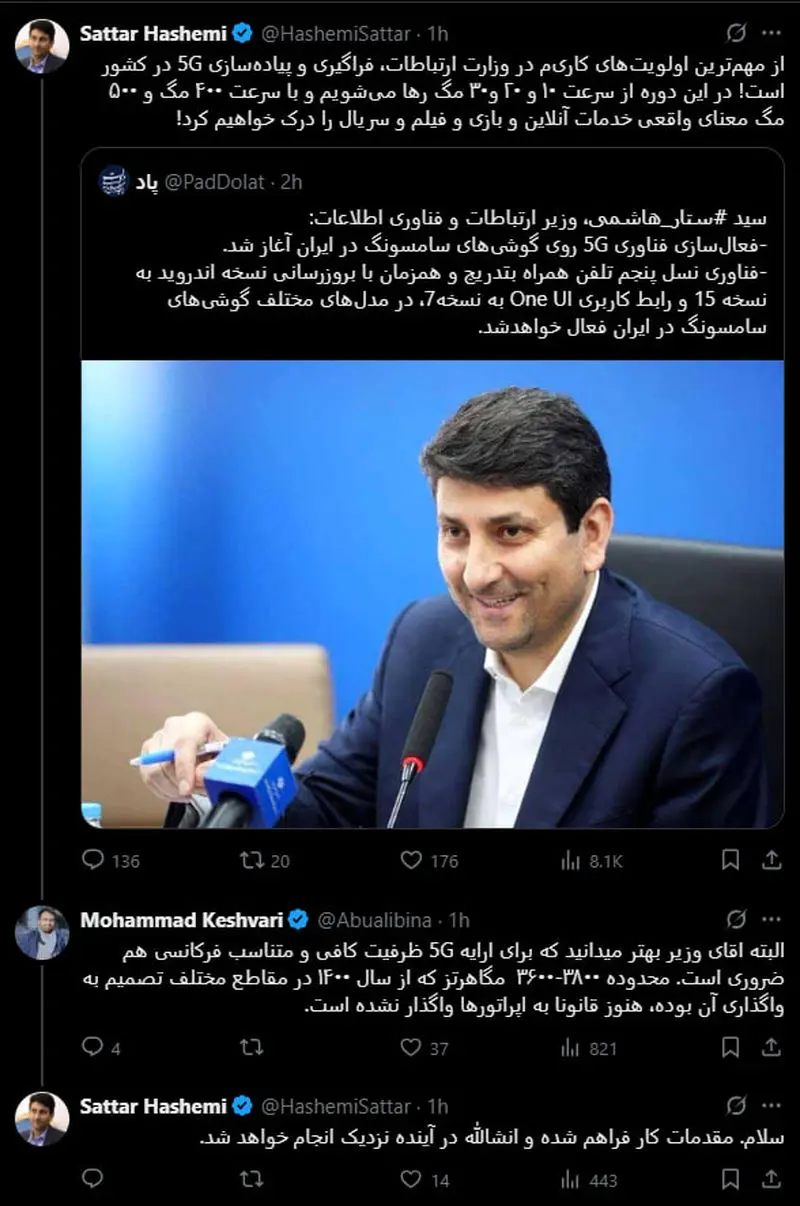This screenshot has height=1206, width=800.
Task: View analytics for the 8.1K views tweet
Action: point(571,859)
